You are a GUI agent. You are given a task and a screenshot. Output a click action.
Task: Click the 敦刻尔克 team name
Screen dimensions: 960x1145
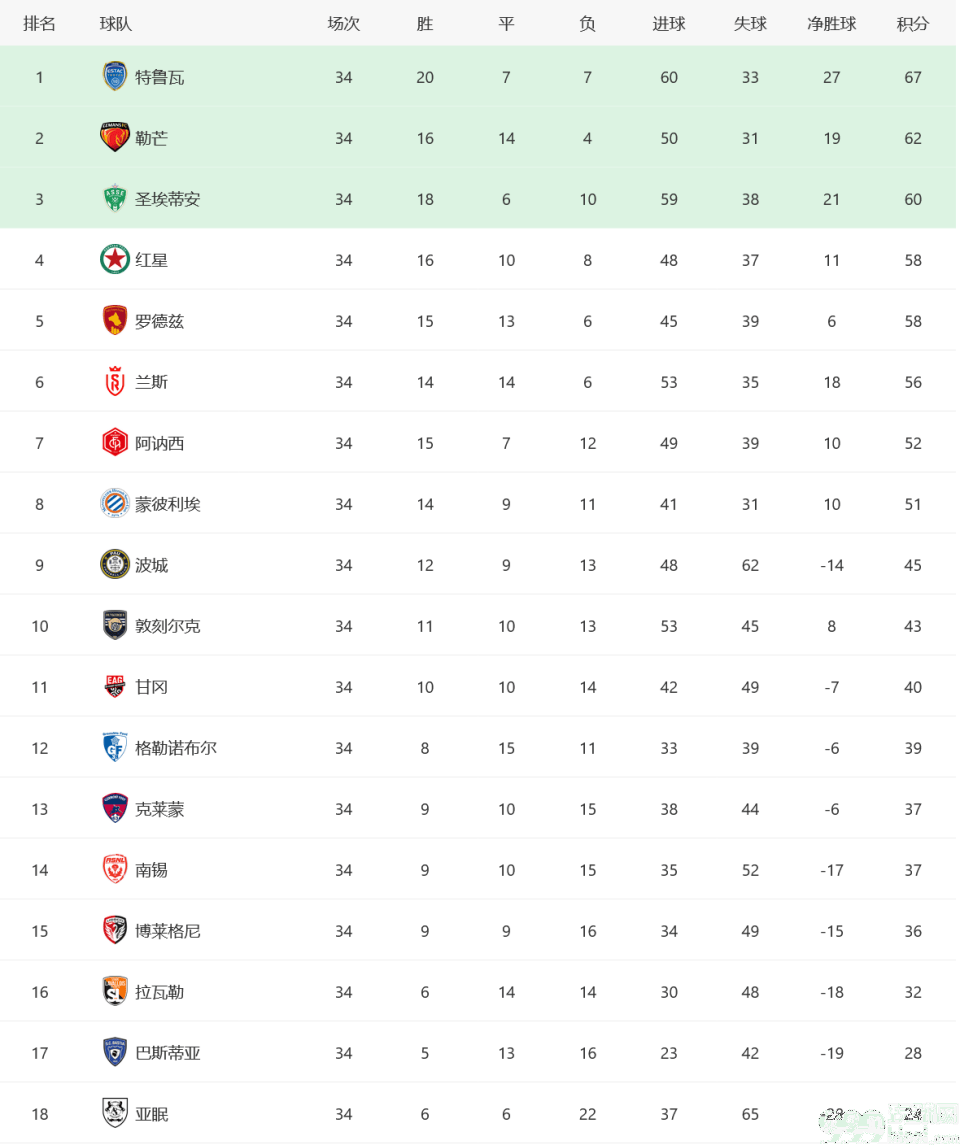(x=167, y=626)
